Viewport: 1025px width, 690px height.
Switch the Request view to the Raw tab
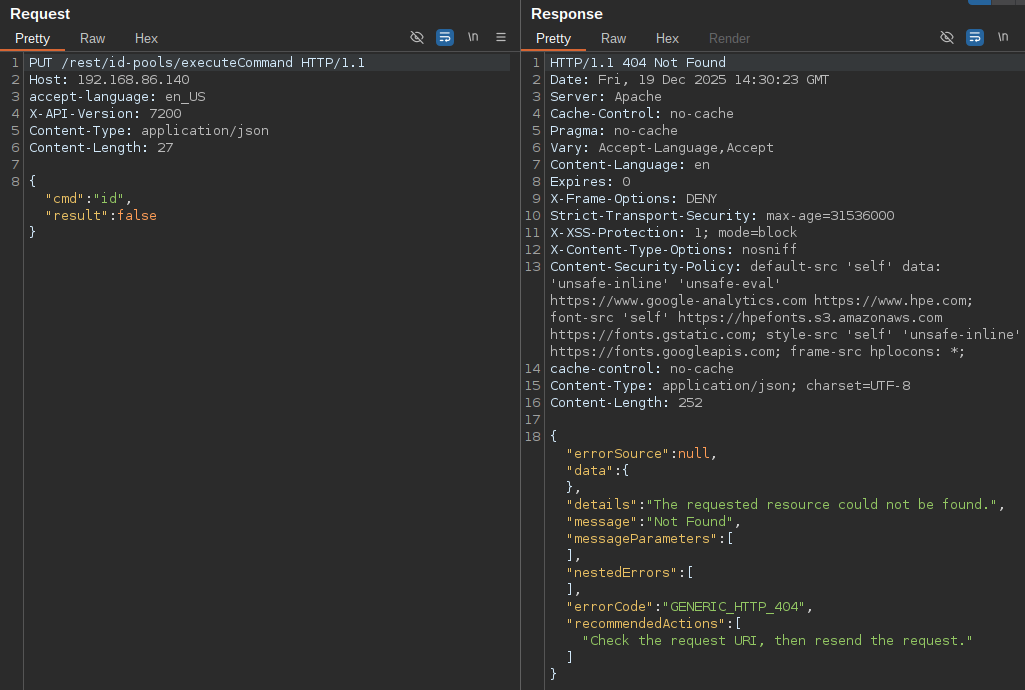[92, 39]
